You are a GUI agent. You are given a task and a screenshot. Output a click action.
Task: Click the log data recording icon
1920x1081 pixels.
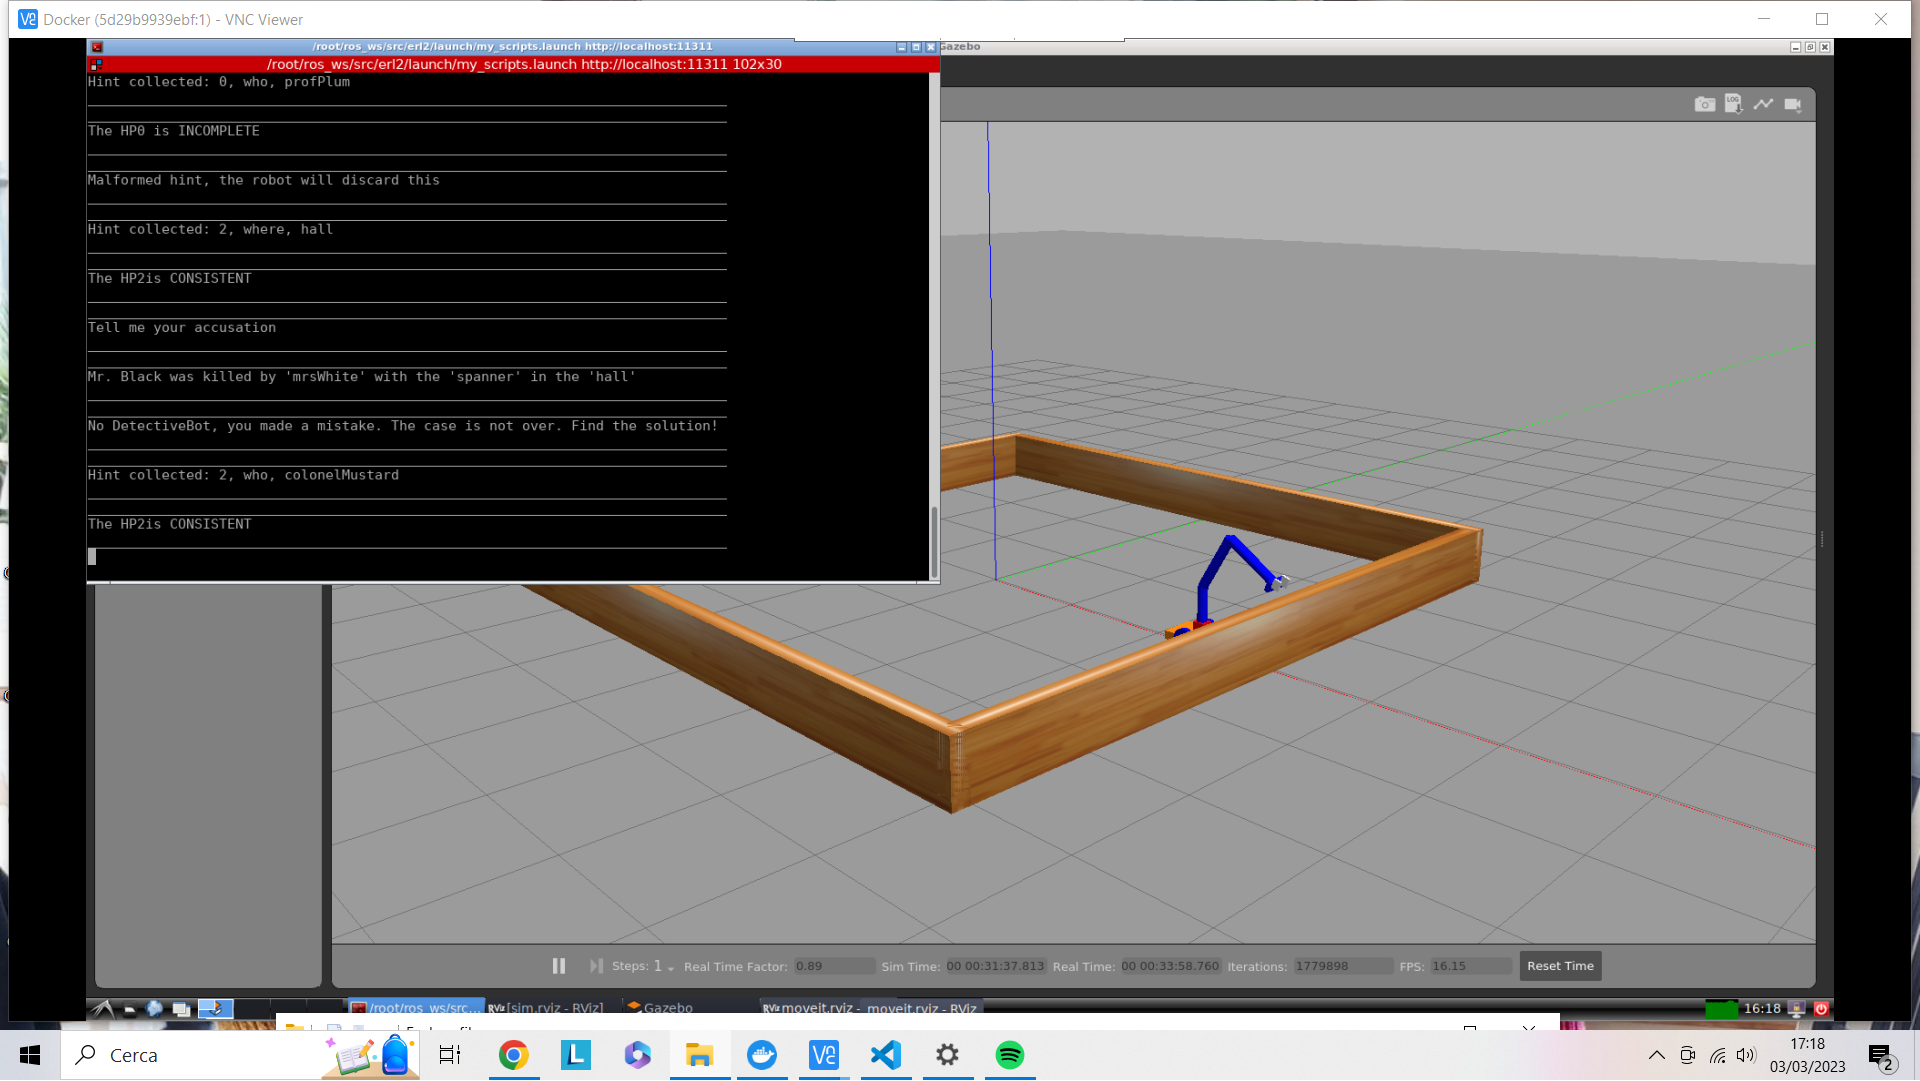tap(1733, 104)
